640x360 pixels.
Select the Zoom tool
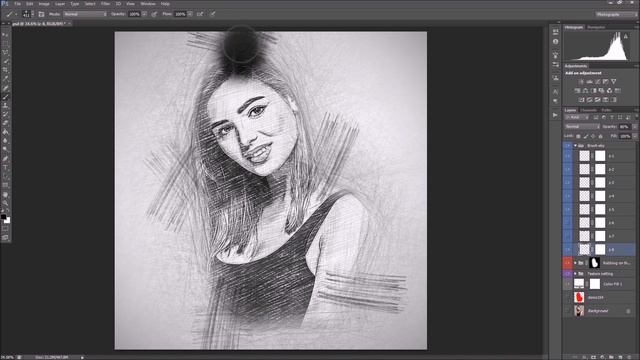coord(5,203)
